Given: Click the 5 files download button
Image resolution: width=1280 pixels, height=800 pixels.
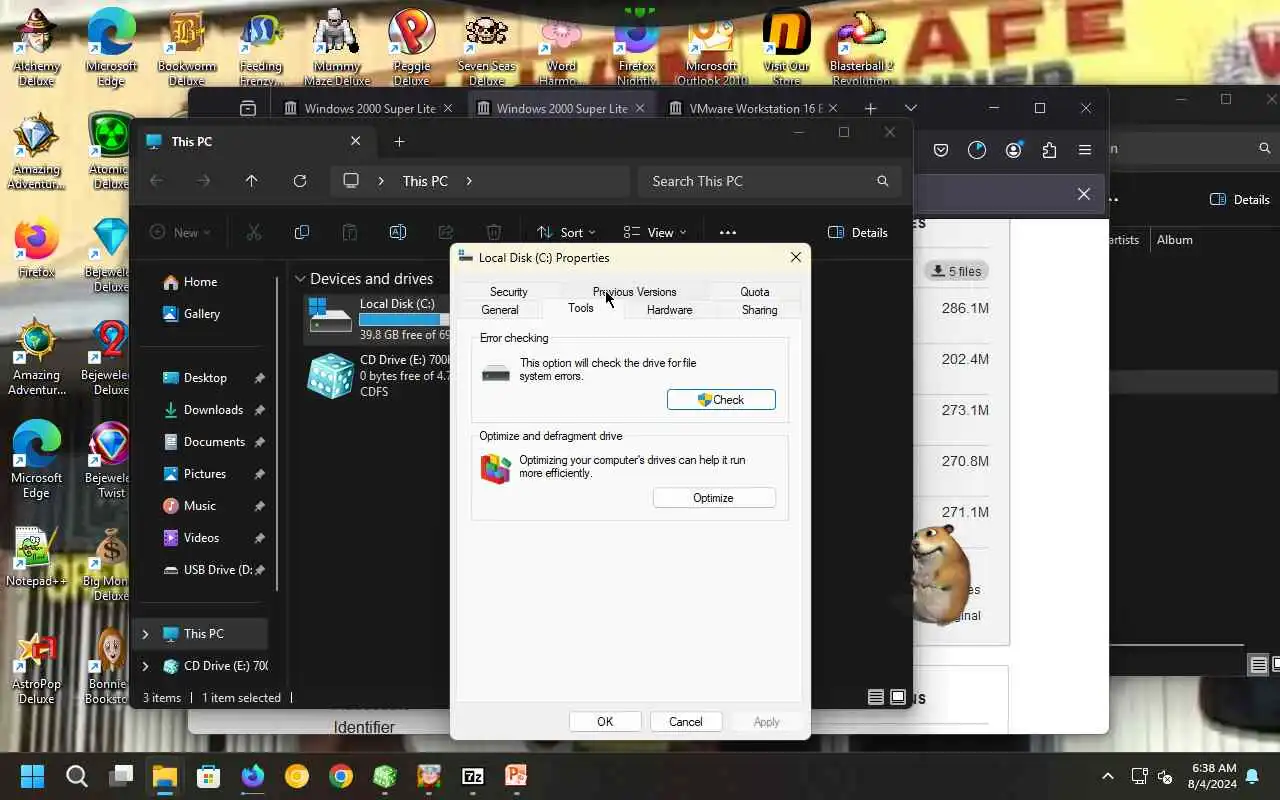Looking at the screenshot, I should (x=956, y=271).
